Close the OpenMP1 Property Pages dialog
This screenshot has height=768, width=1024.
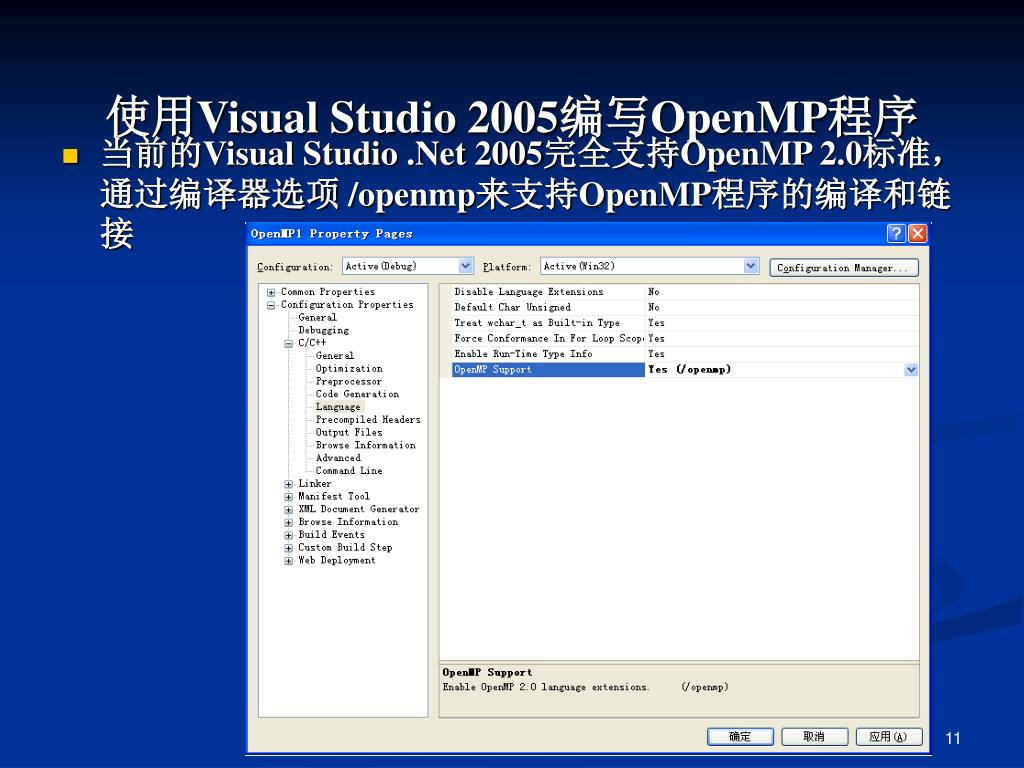(x=917, y=234)
